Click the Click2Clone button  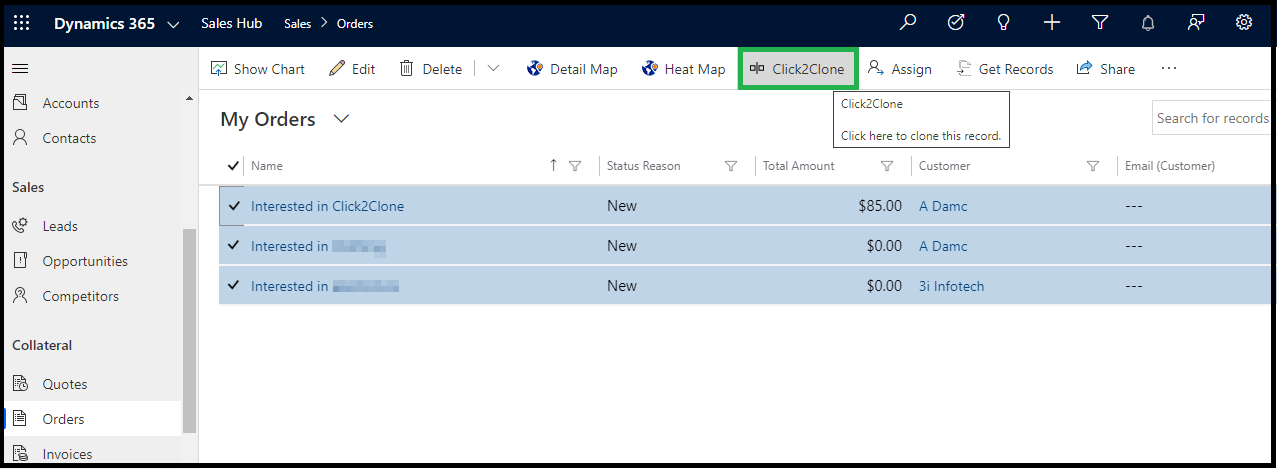click(x=797, y=69)
